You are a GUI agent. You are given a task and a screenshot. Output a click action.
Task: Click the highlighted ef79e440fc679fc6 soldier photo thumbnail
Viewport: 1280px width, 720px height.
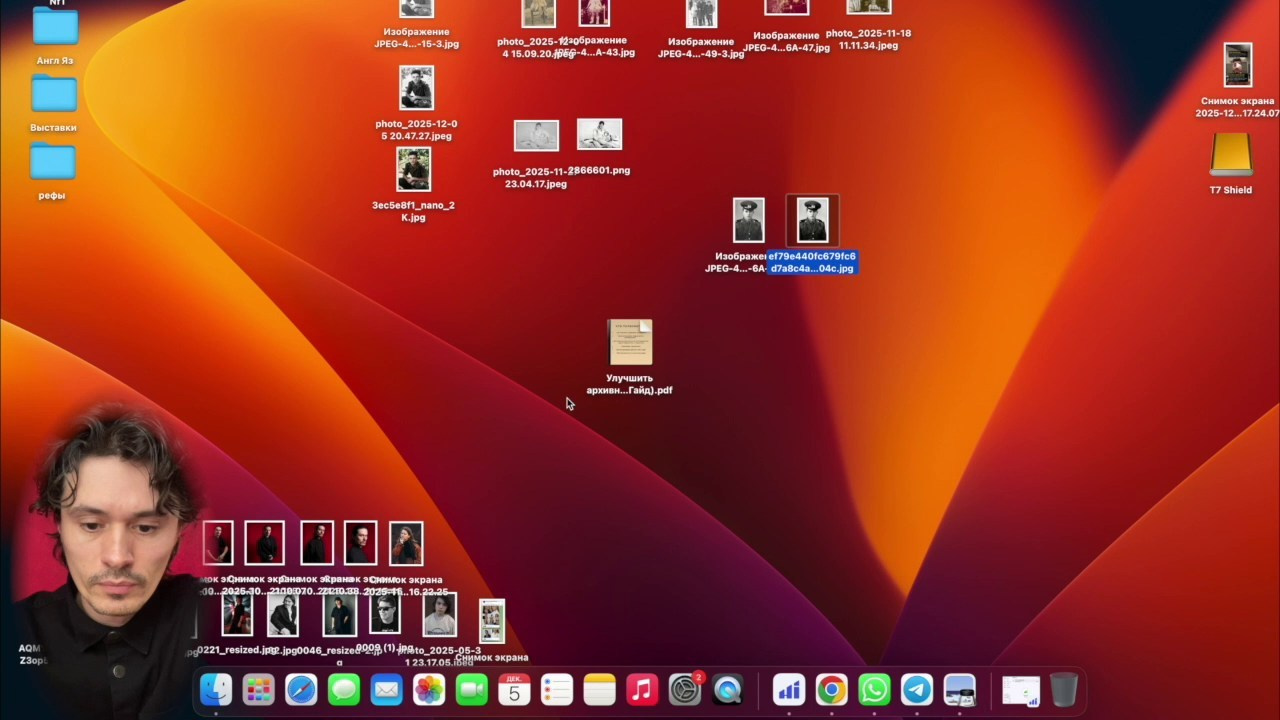[812, 220]
